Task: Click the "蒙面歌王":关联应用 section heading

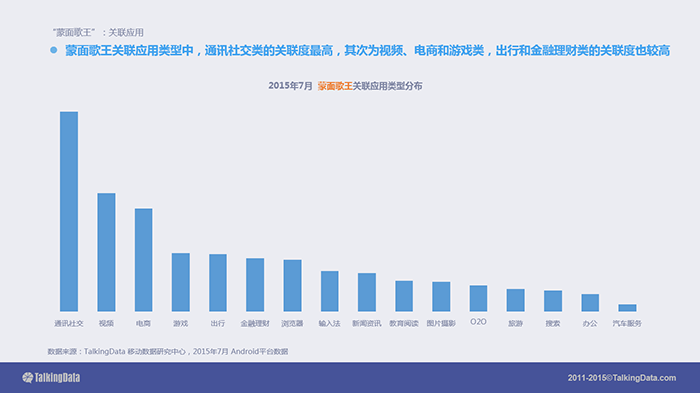Action: point(98,33)
